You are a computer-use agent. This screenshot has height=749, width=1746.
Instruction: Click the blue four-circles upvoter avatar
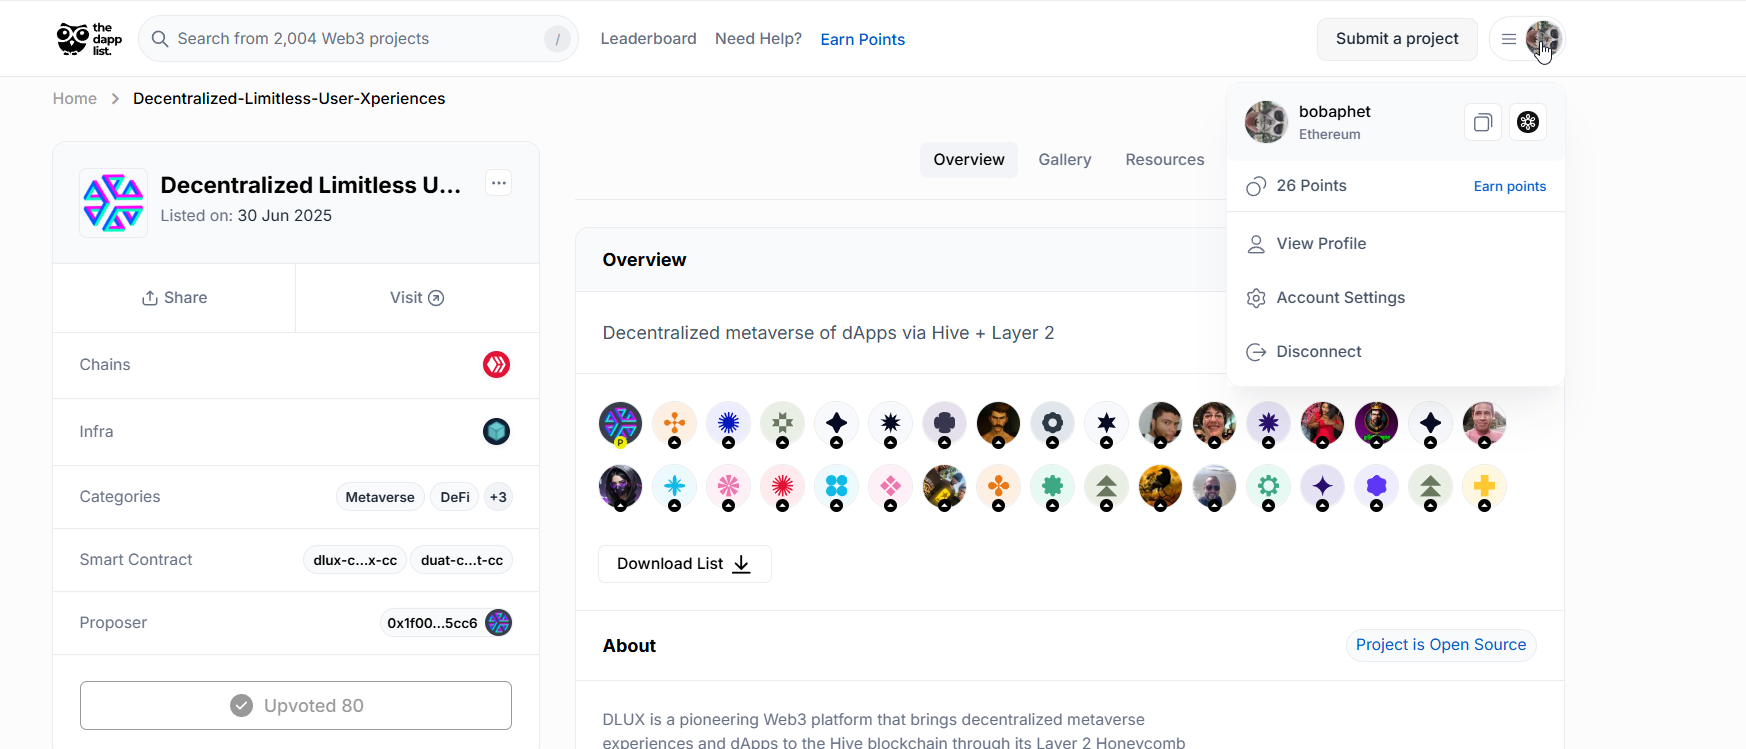pos(836,487)
